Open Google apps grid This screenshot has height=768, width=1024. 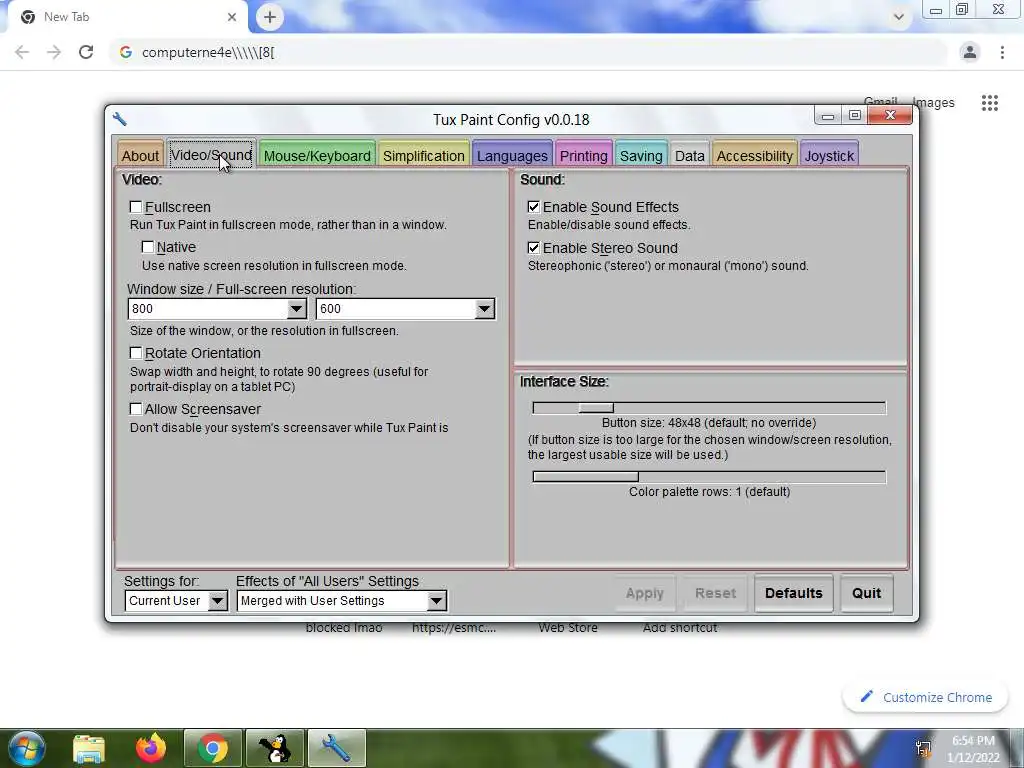989,103
